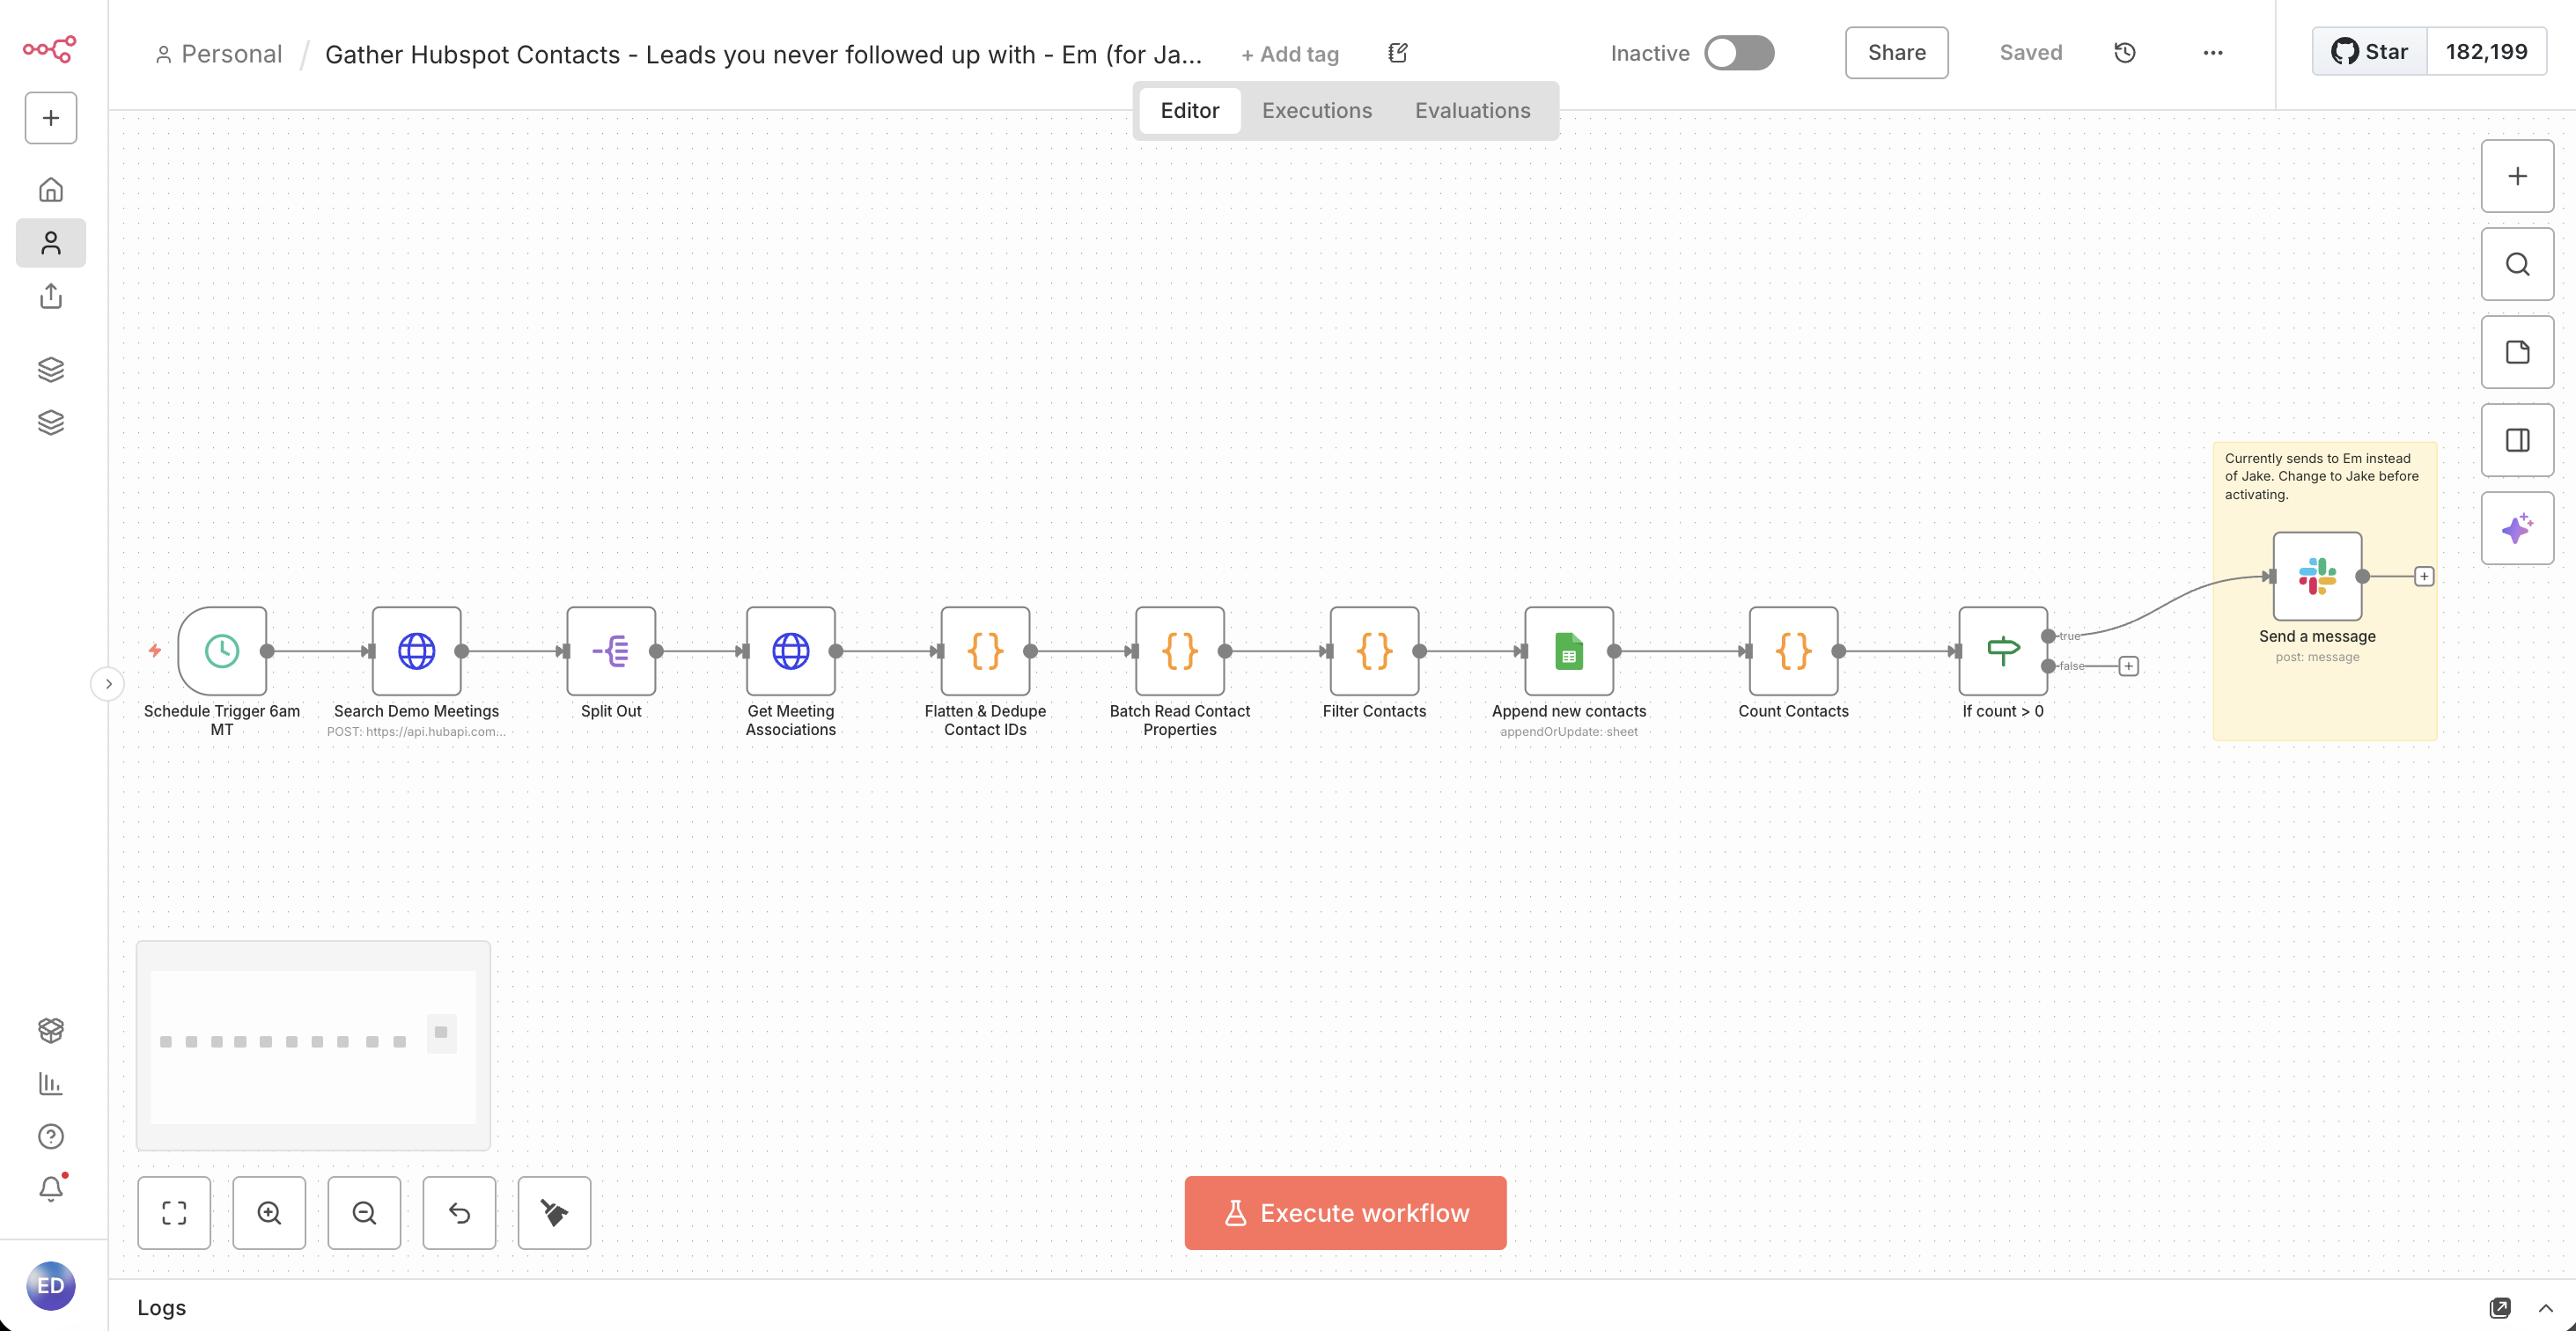Open the AI Assistant sparkle panel
Image resolution: width=2576 pixels, height=1331 pixels.
[x=2517, y=527]
